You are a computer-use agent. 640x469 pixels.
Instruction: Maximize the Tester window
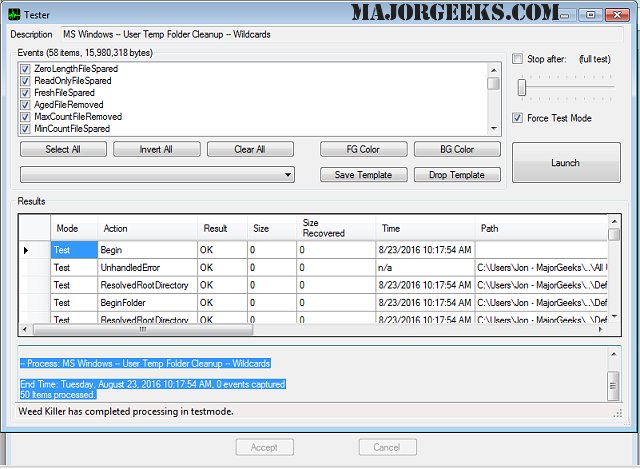point(591,15)
